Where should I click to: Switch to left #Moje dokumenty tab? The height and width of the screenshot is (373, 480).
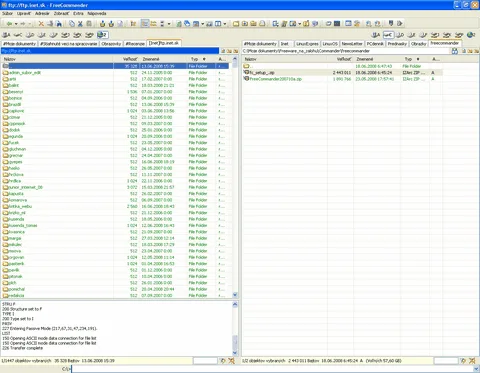point(19,44)
